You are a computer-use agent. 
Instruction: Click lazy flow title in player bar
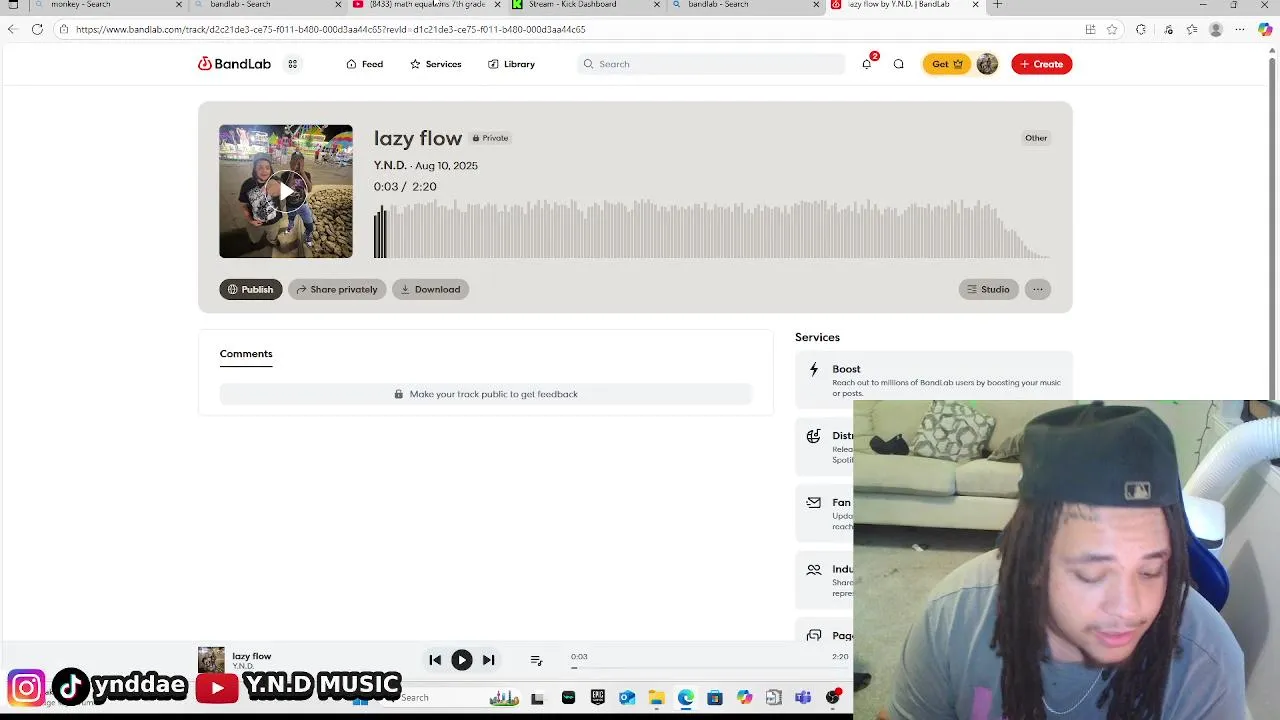click(252, 656)
